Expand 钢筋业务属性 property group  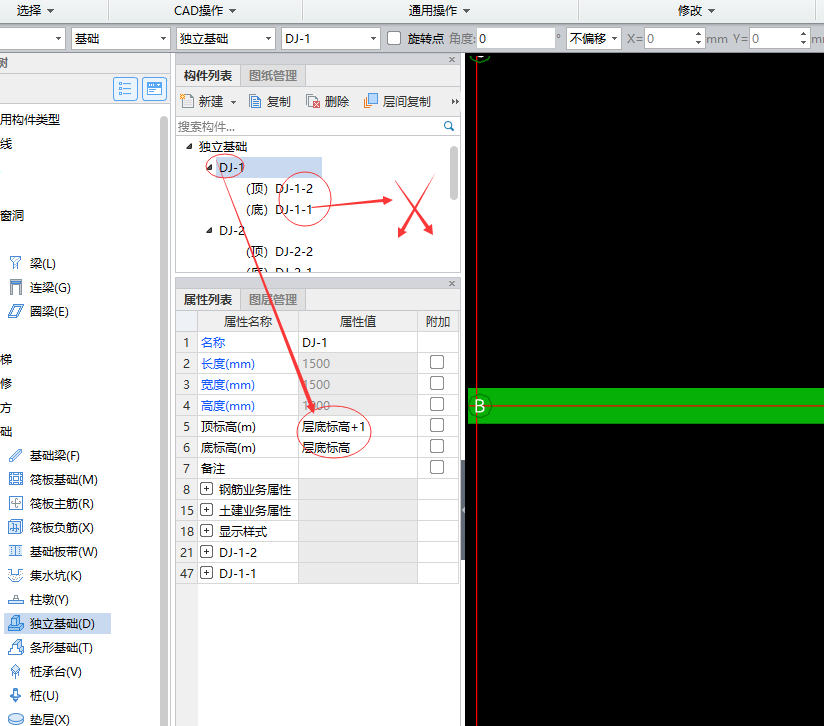coord(207,489)
